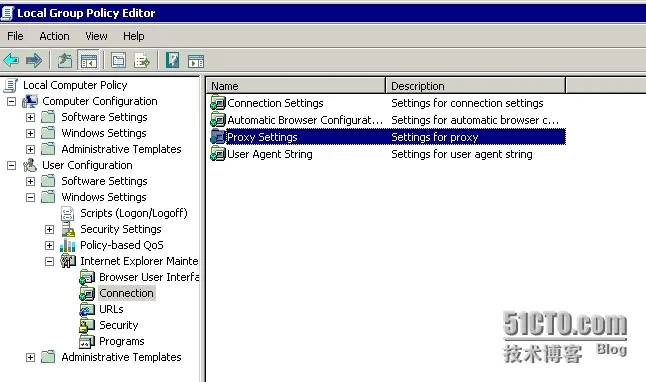Click the User Agent String item icon

[218, 154]
